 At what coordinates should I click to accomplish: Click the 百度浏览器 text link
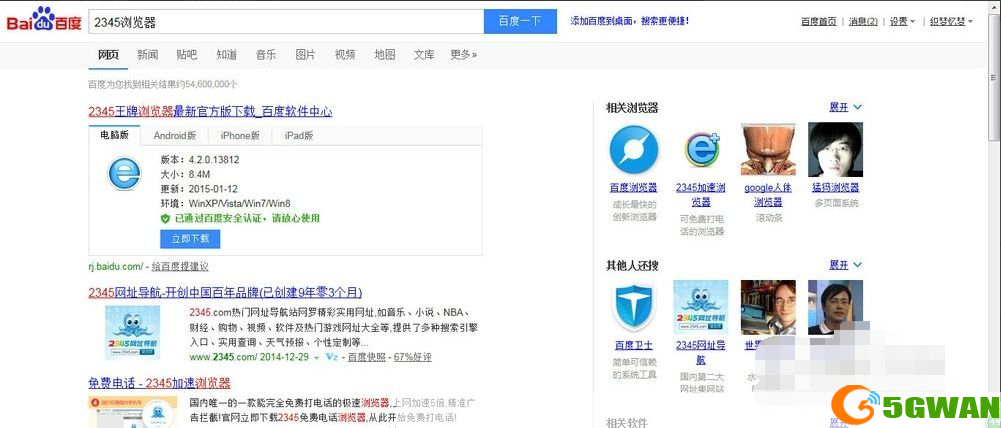[633, 188]
